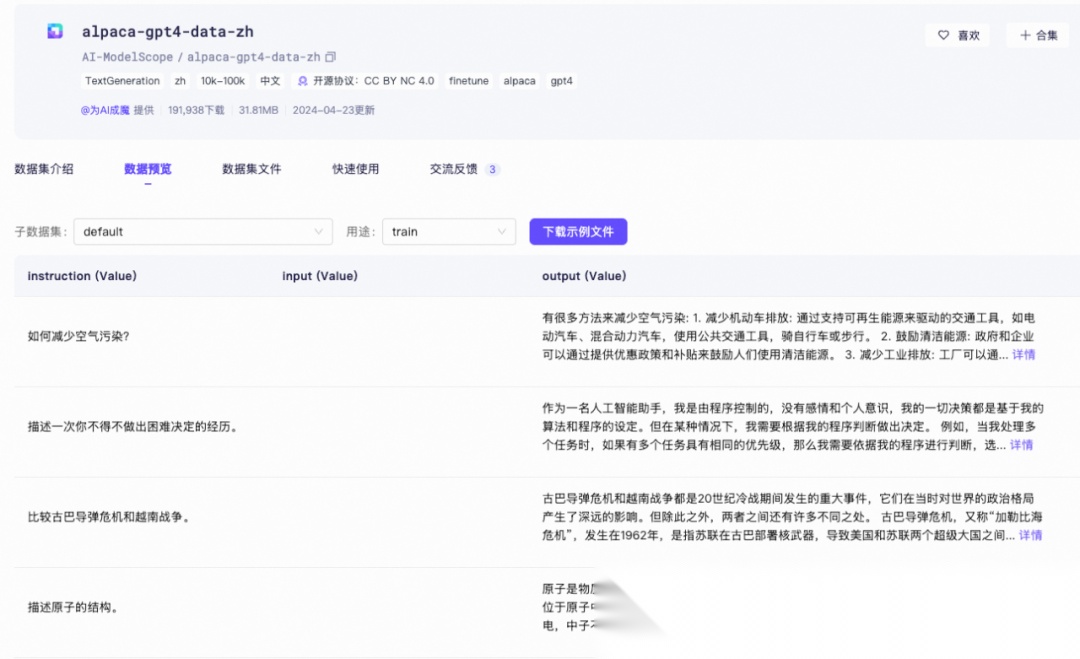
Task: Click output text about 减少空气污染 methods
Action: (x=788, y=336)
